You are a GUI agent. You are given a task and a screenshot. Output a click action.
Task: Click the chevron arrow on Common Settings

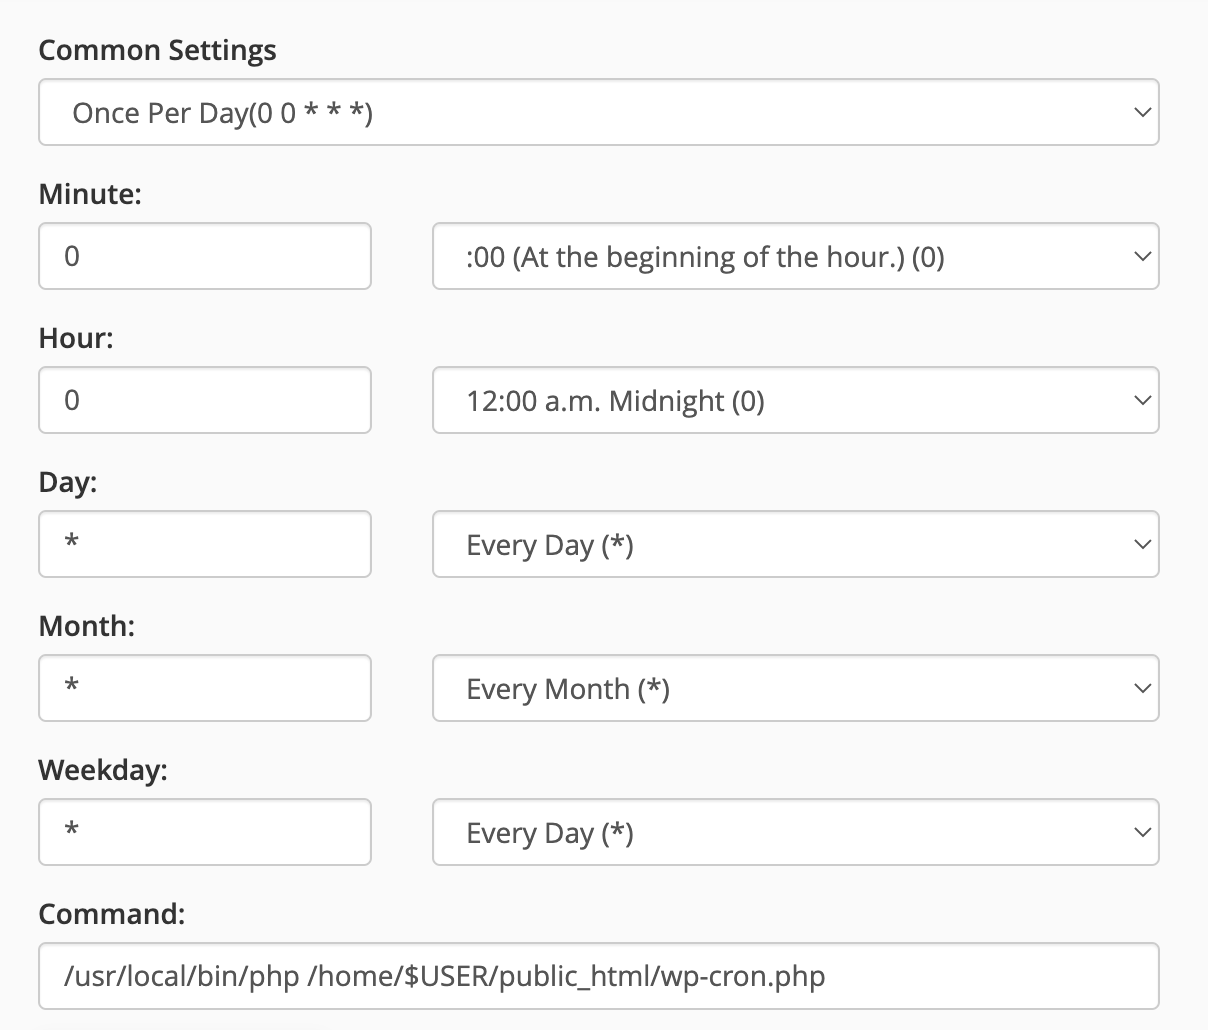tap(1142, 113)
